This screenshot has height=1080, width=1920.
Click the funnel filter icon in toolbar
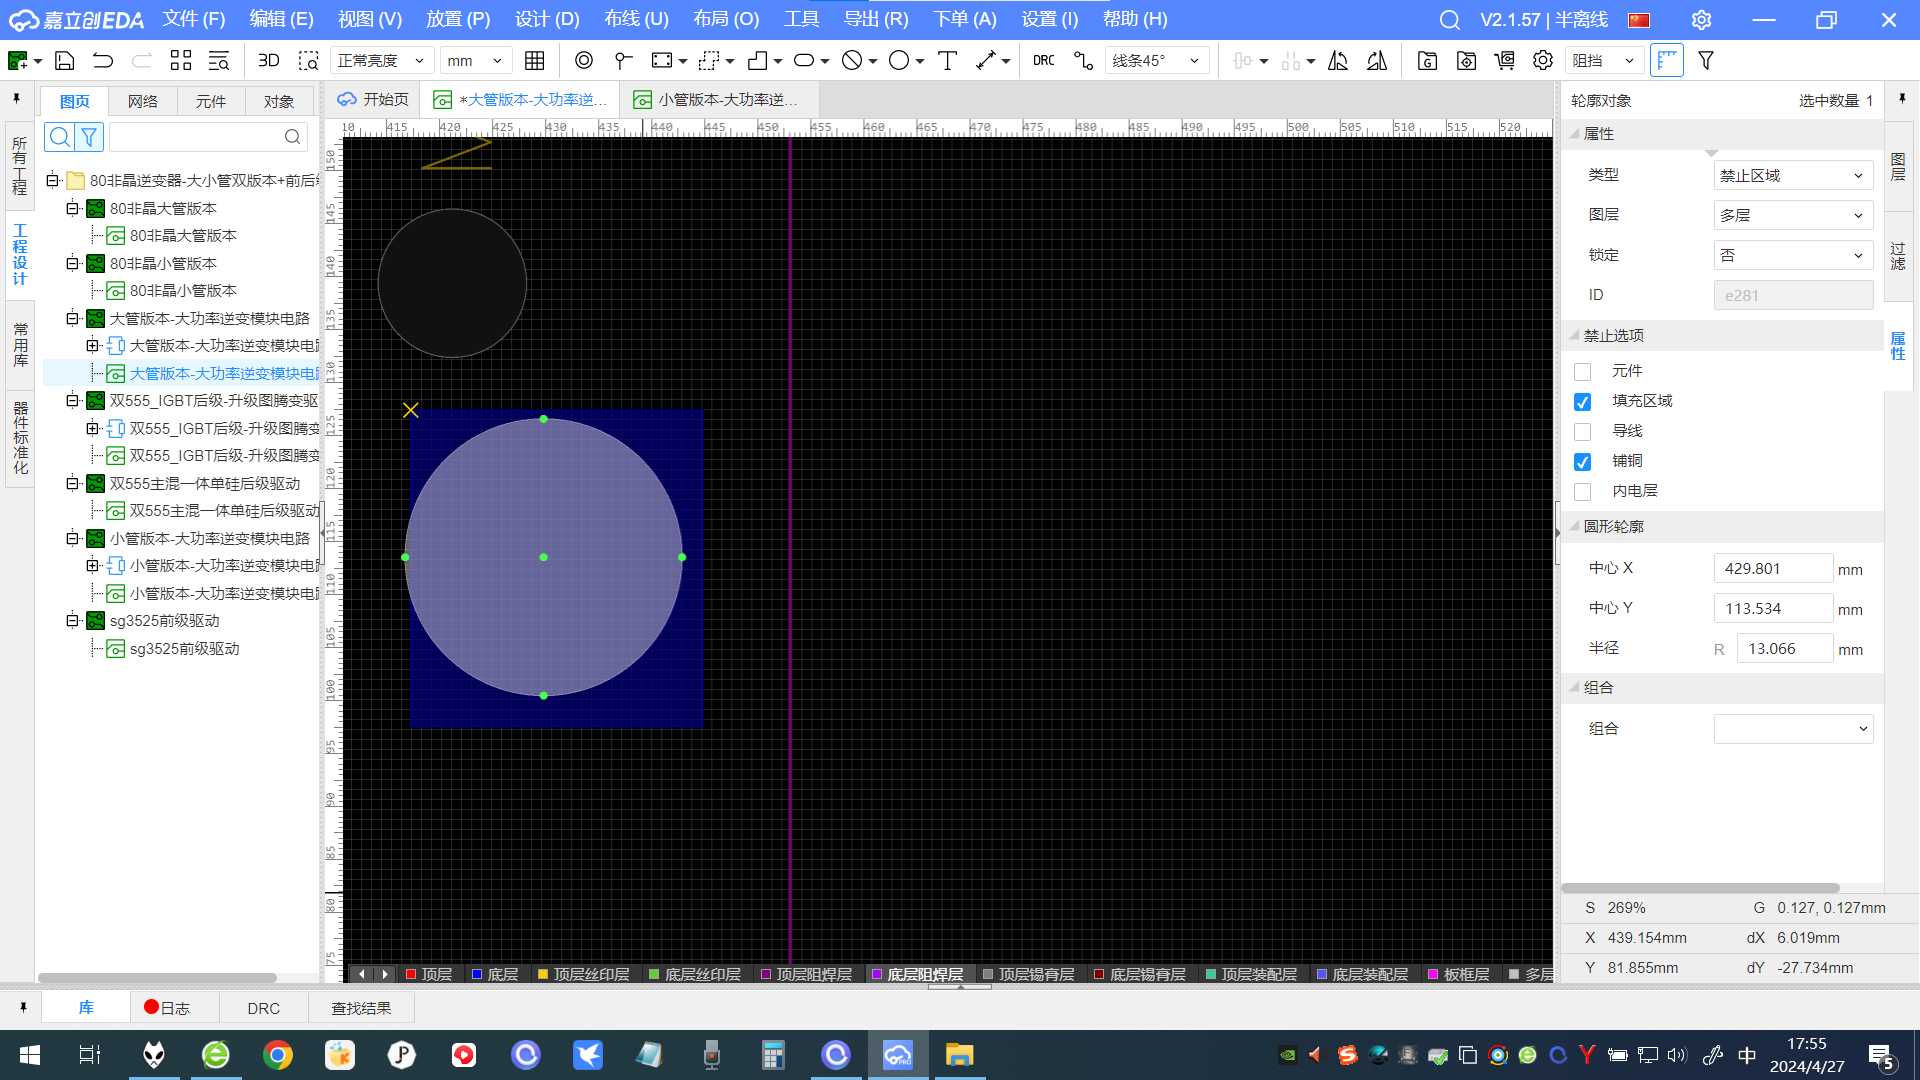[x=1706, y=61]
